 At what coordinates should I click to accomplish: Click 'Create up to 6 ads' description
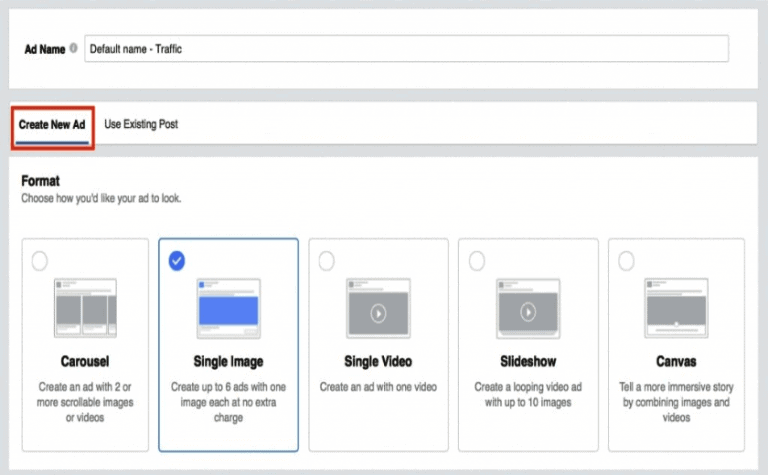228,402
